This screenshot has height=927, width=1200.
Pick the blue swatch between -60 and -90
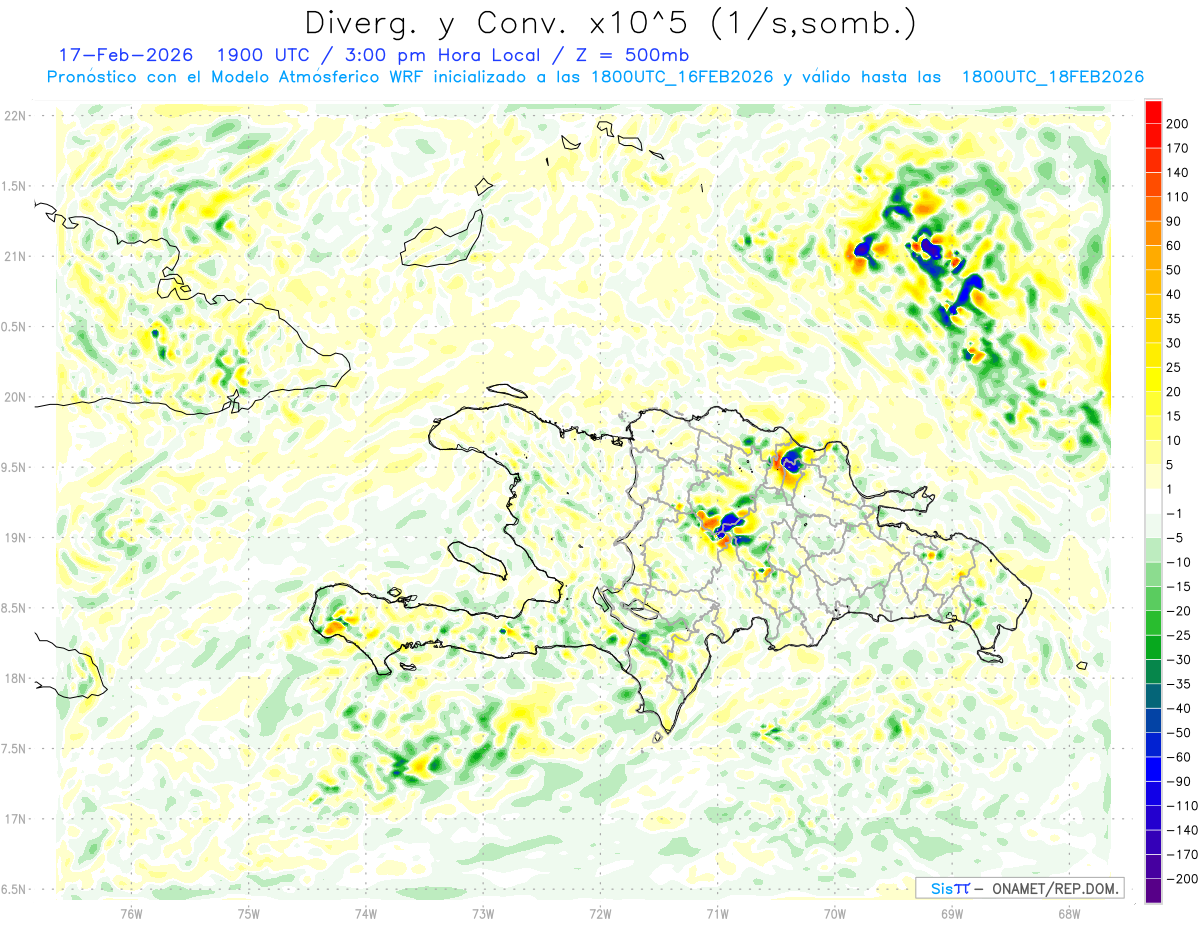[x=1154, y=769]
